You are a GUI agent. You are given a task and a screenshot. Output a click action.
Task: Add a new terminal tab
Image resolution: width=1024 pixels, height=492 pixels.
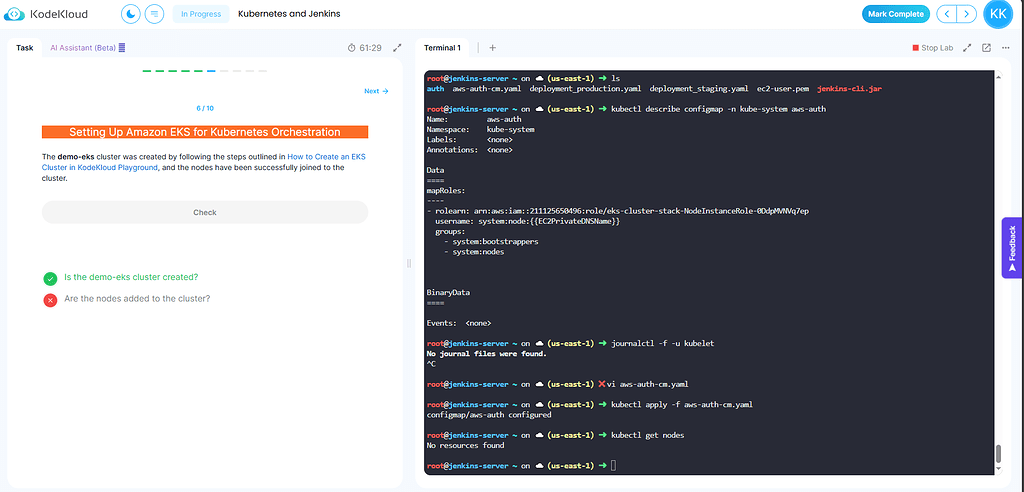tap(492, 47)
